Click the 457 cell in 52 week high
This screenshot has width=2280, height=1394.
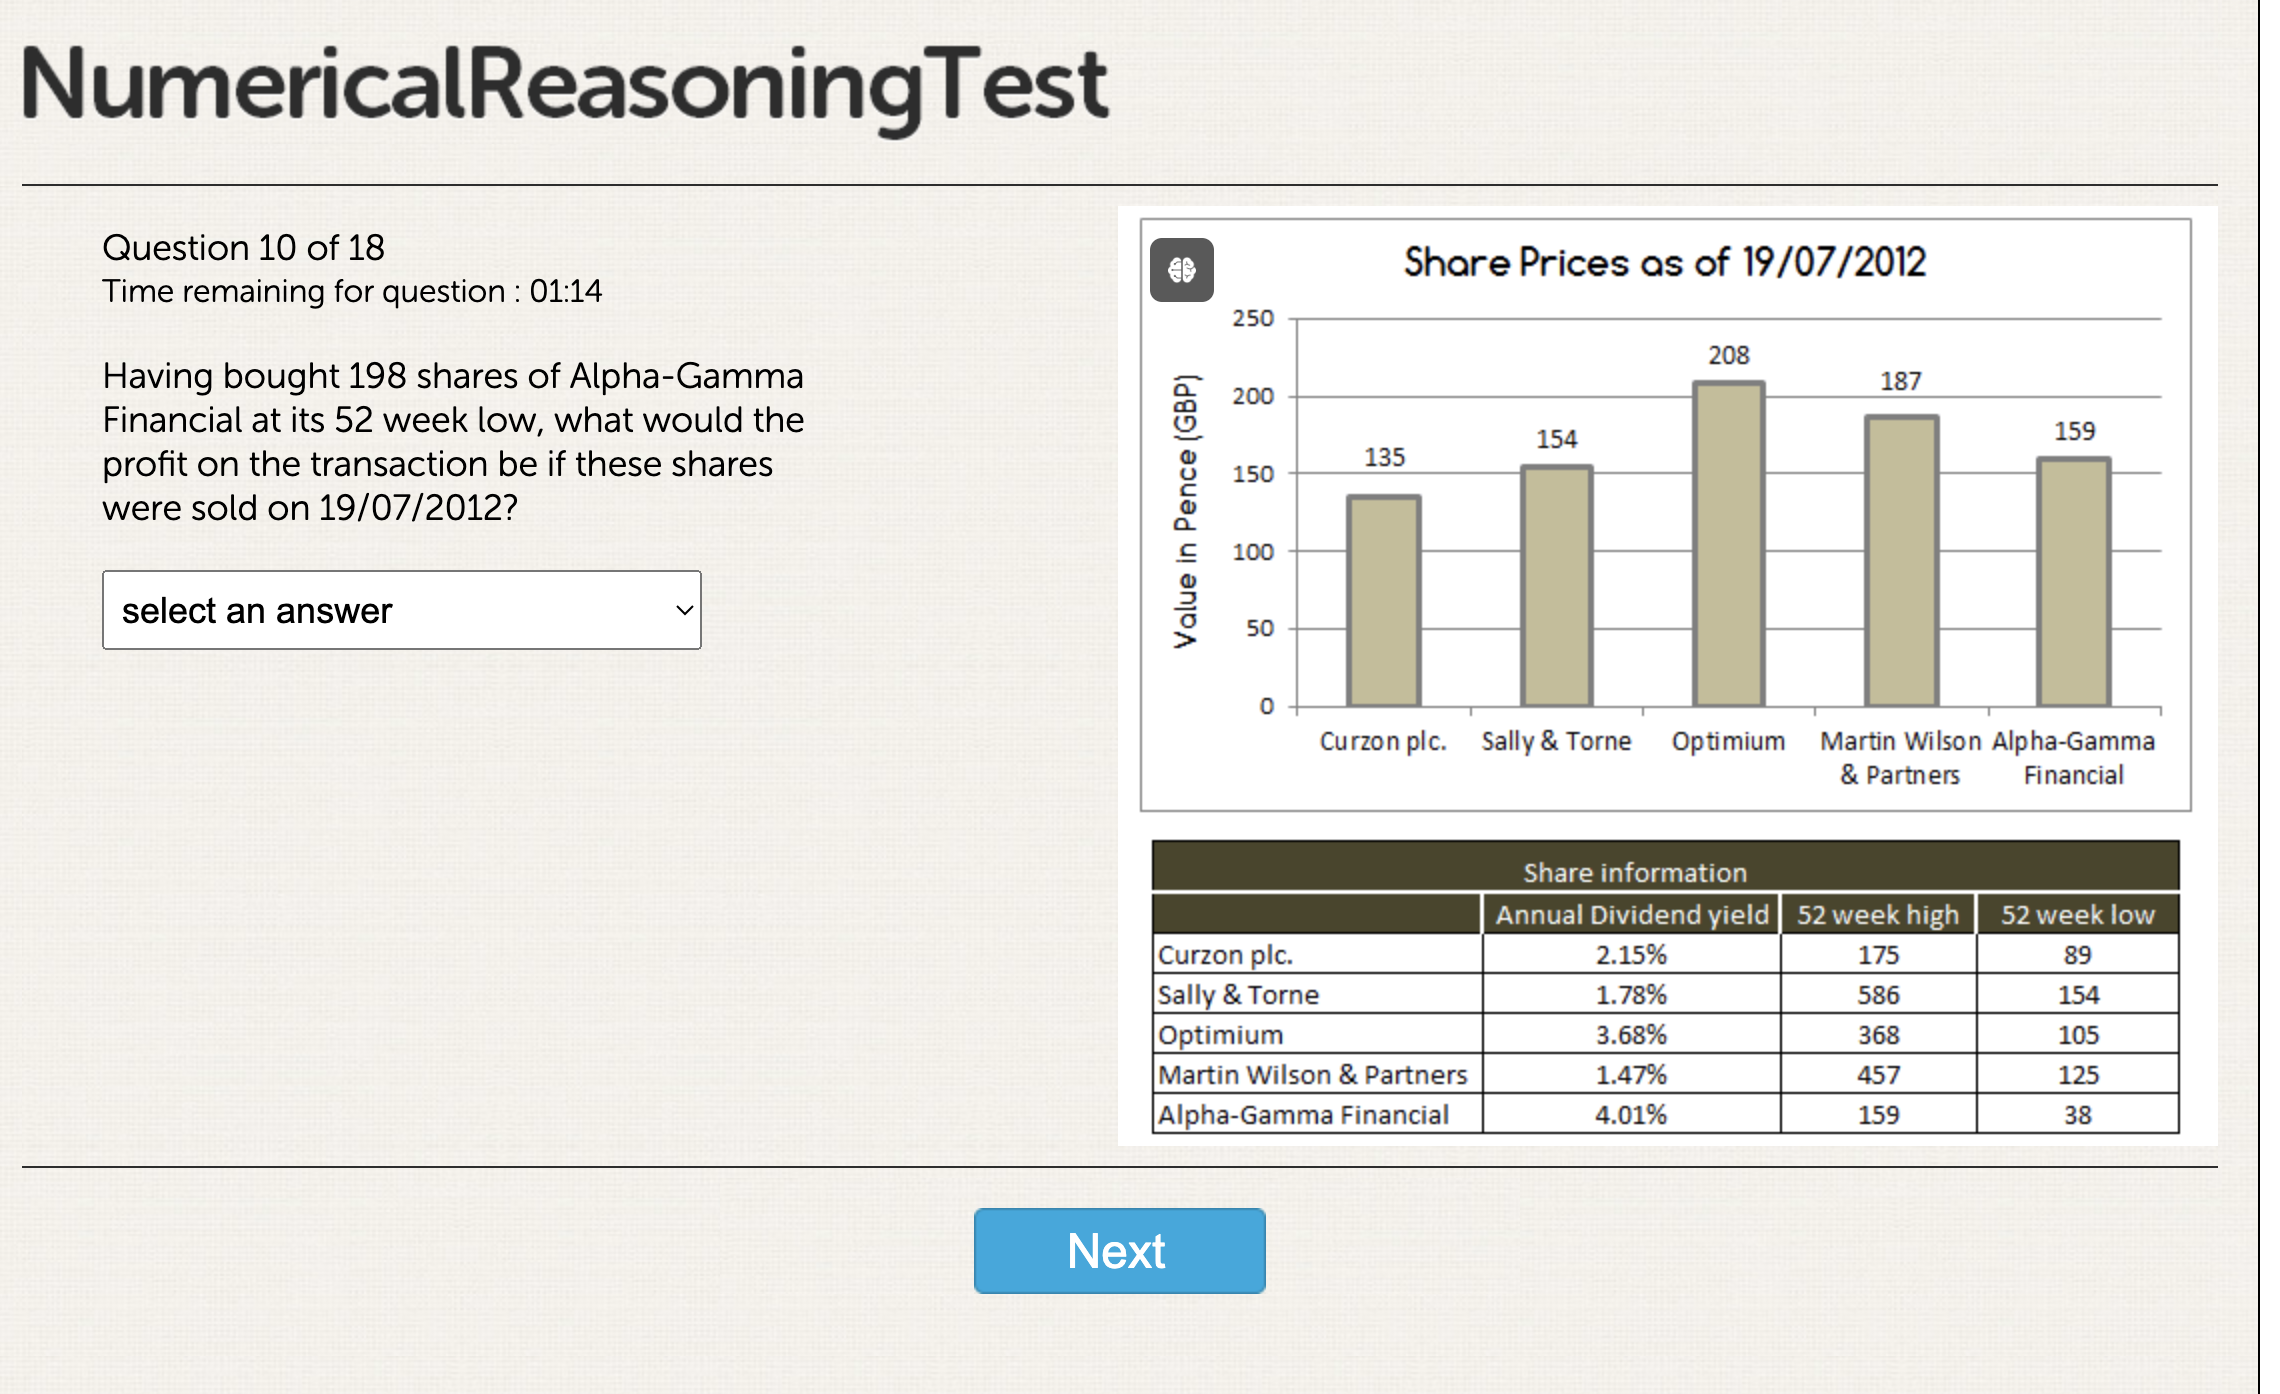pos(1878,1075)
